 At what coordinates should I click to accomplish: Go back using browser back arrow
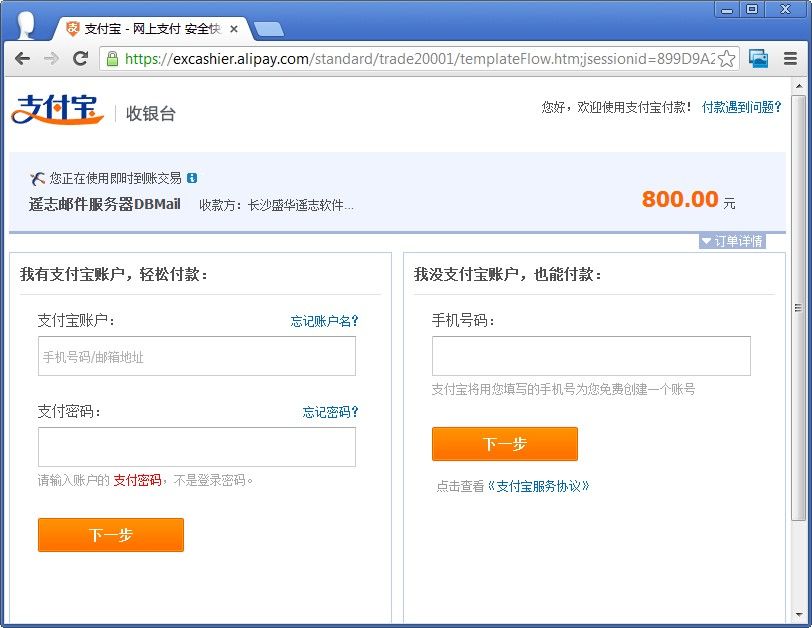point(22,58)
